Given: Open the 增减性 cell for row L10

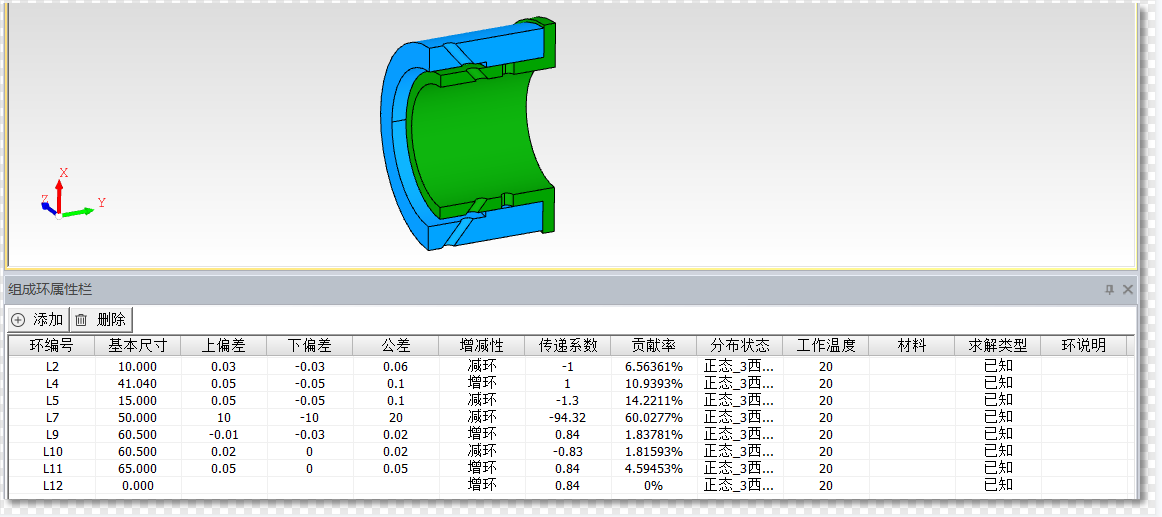Looking at the screenshot, I should click(x=482, y=451).
